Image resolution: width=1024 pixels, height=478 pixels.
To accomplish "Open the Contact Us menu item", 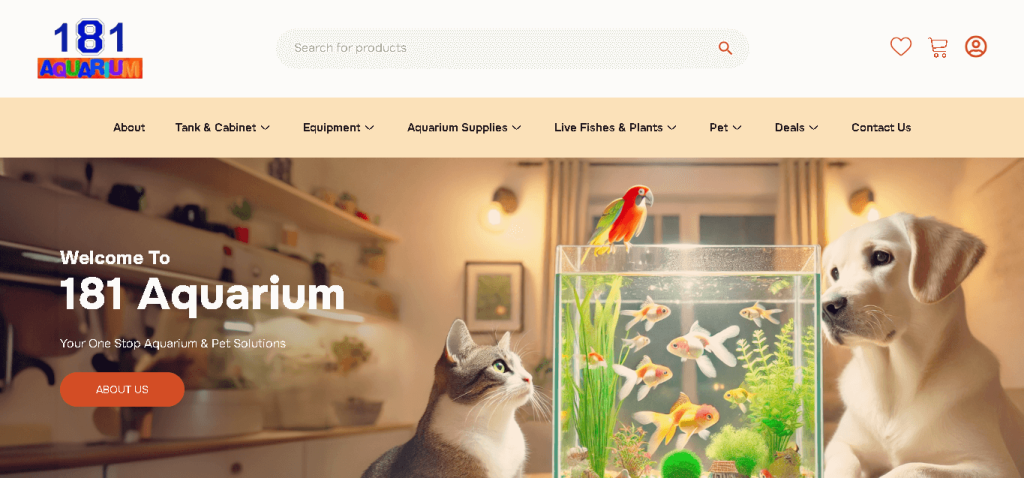I will (x=881, y=128).
